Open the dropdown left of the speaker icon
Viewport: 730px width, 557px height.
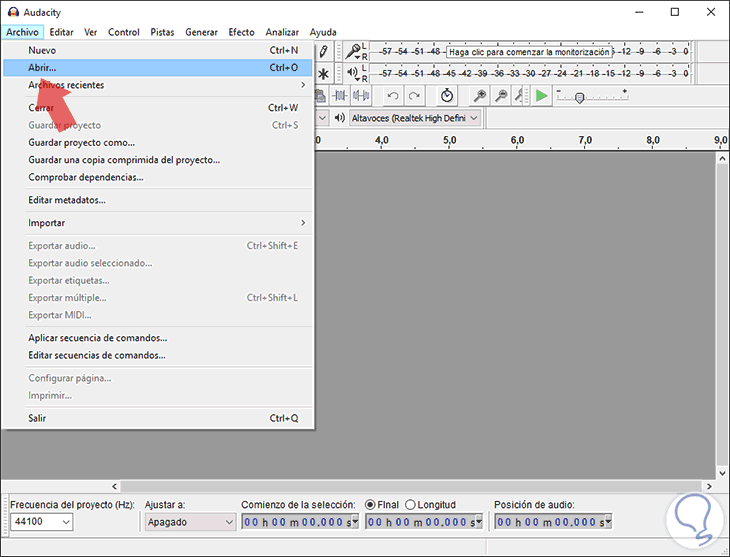click(322, 118)
